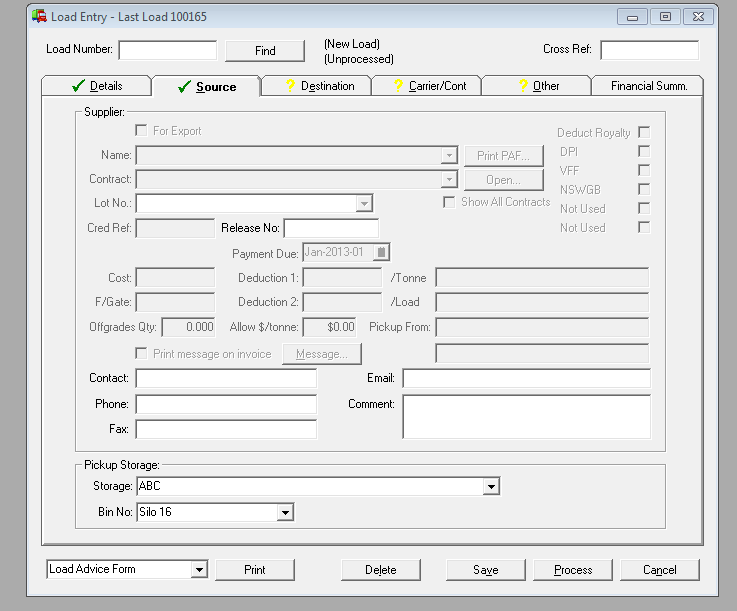The width and height of the screenshot is (737, 611).
Task: Click the Delete button
Action: click(x=381, y=570)
